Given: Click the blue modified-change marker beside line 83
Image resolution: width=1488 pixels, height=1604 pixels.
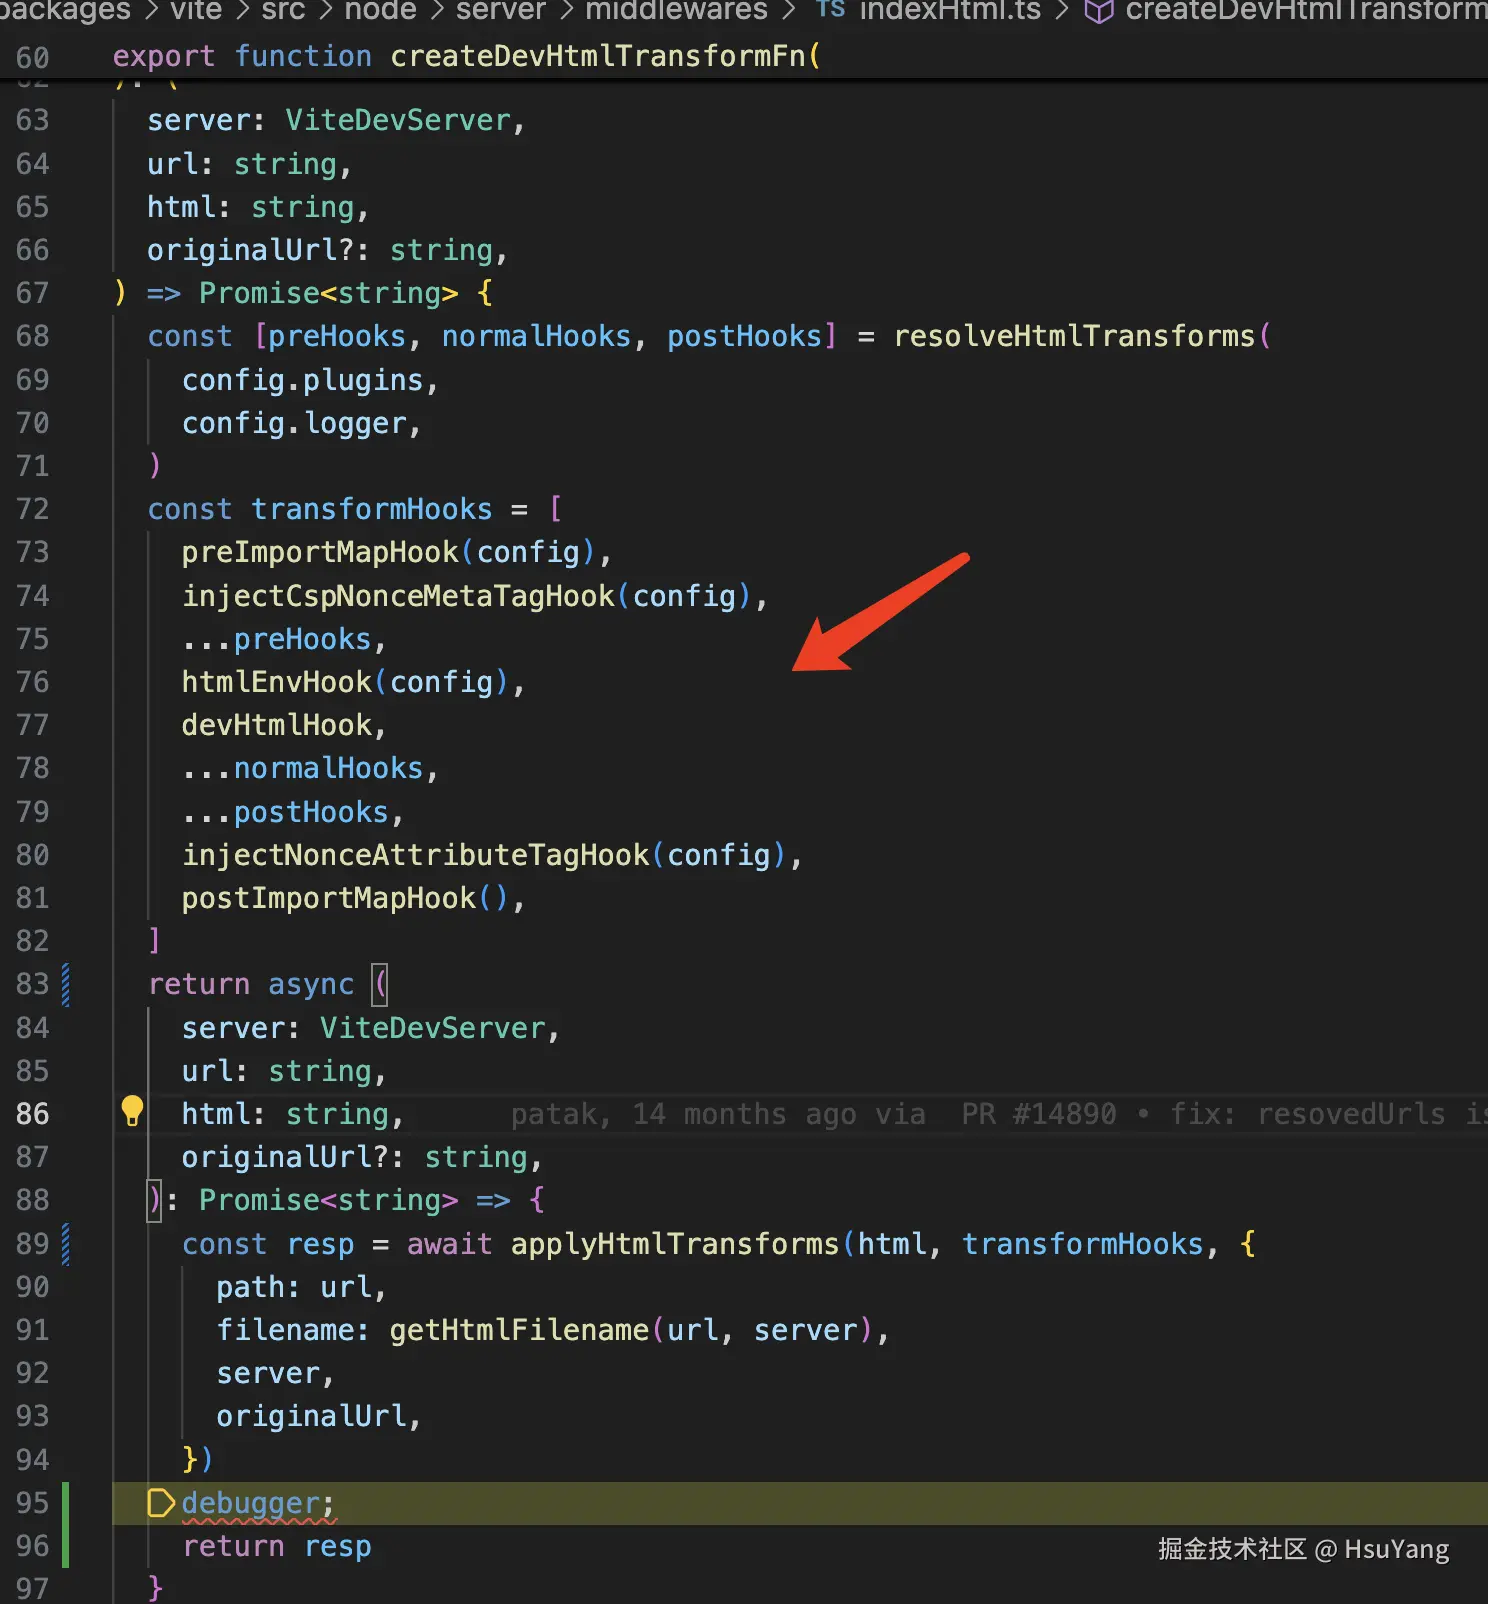Looking at the screenshot, I should (x=66, y=984).
